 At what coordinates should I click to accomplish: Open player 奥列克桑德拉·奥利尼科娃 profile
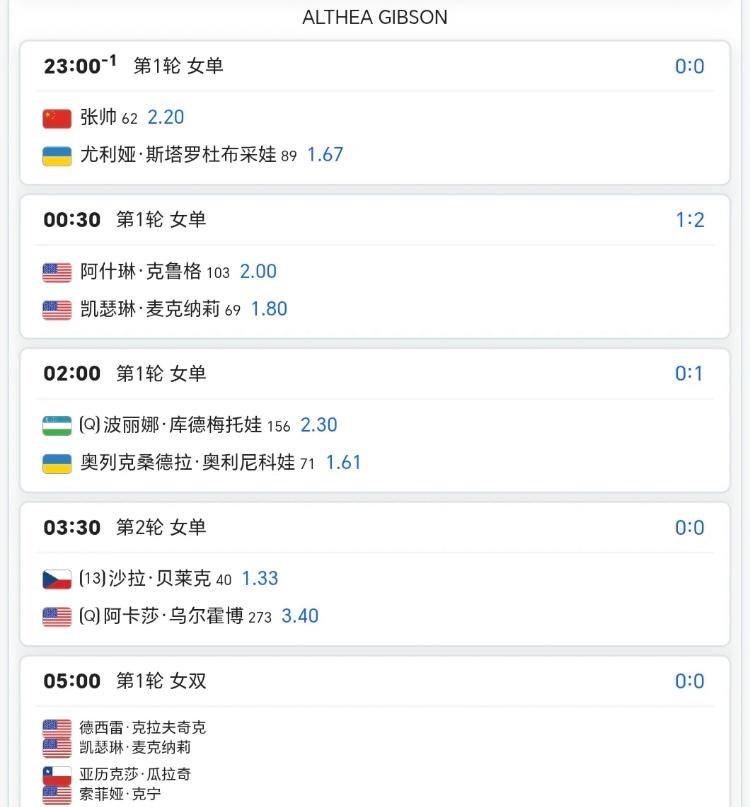tap(188, 462)
